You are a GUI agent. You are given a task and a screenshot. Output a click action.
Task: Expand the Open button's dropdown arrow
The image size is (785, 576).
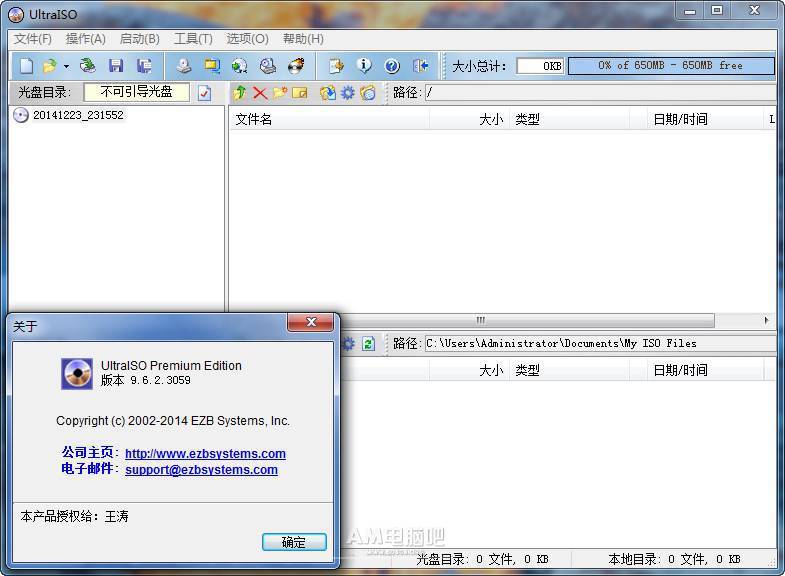66,66
